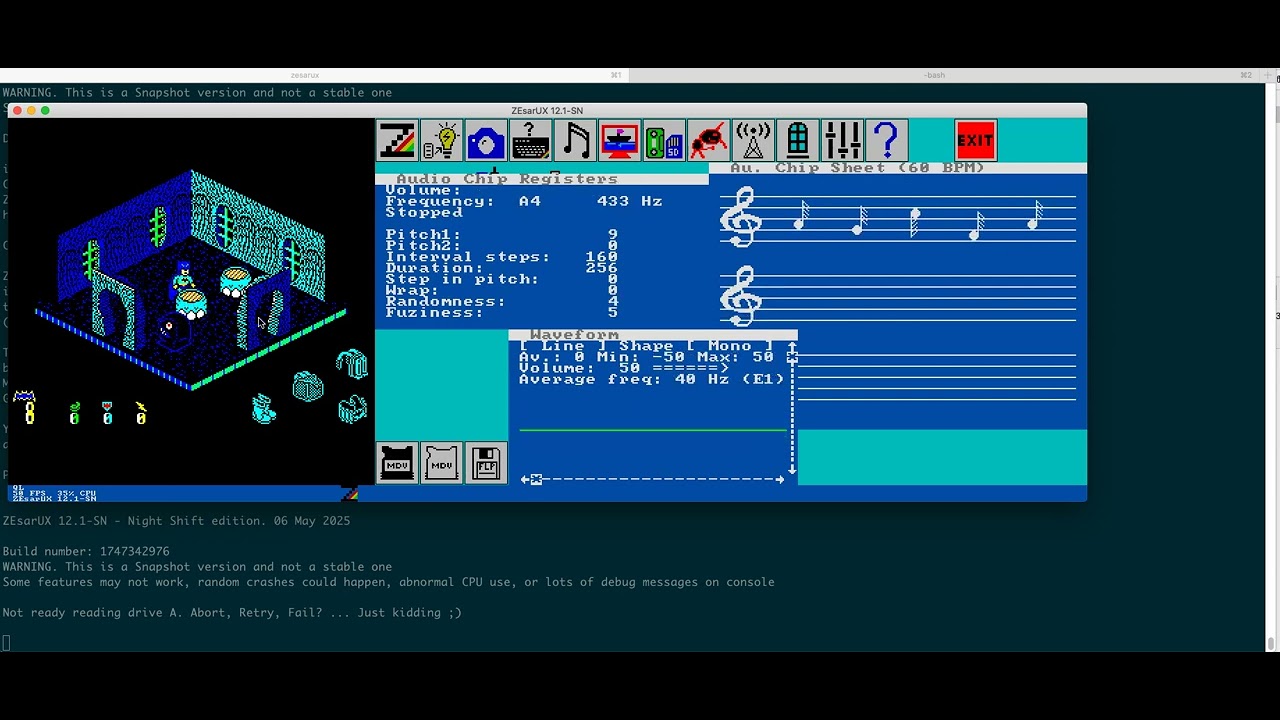Click the second light MDV microdrive icon
The image size is (1280, 720).
pos(441,463)
